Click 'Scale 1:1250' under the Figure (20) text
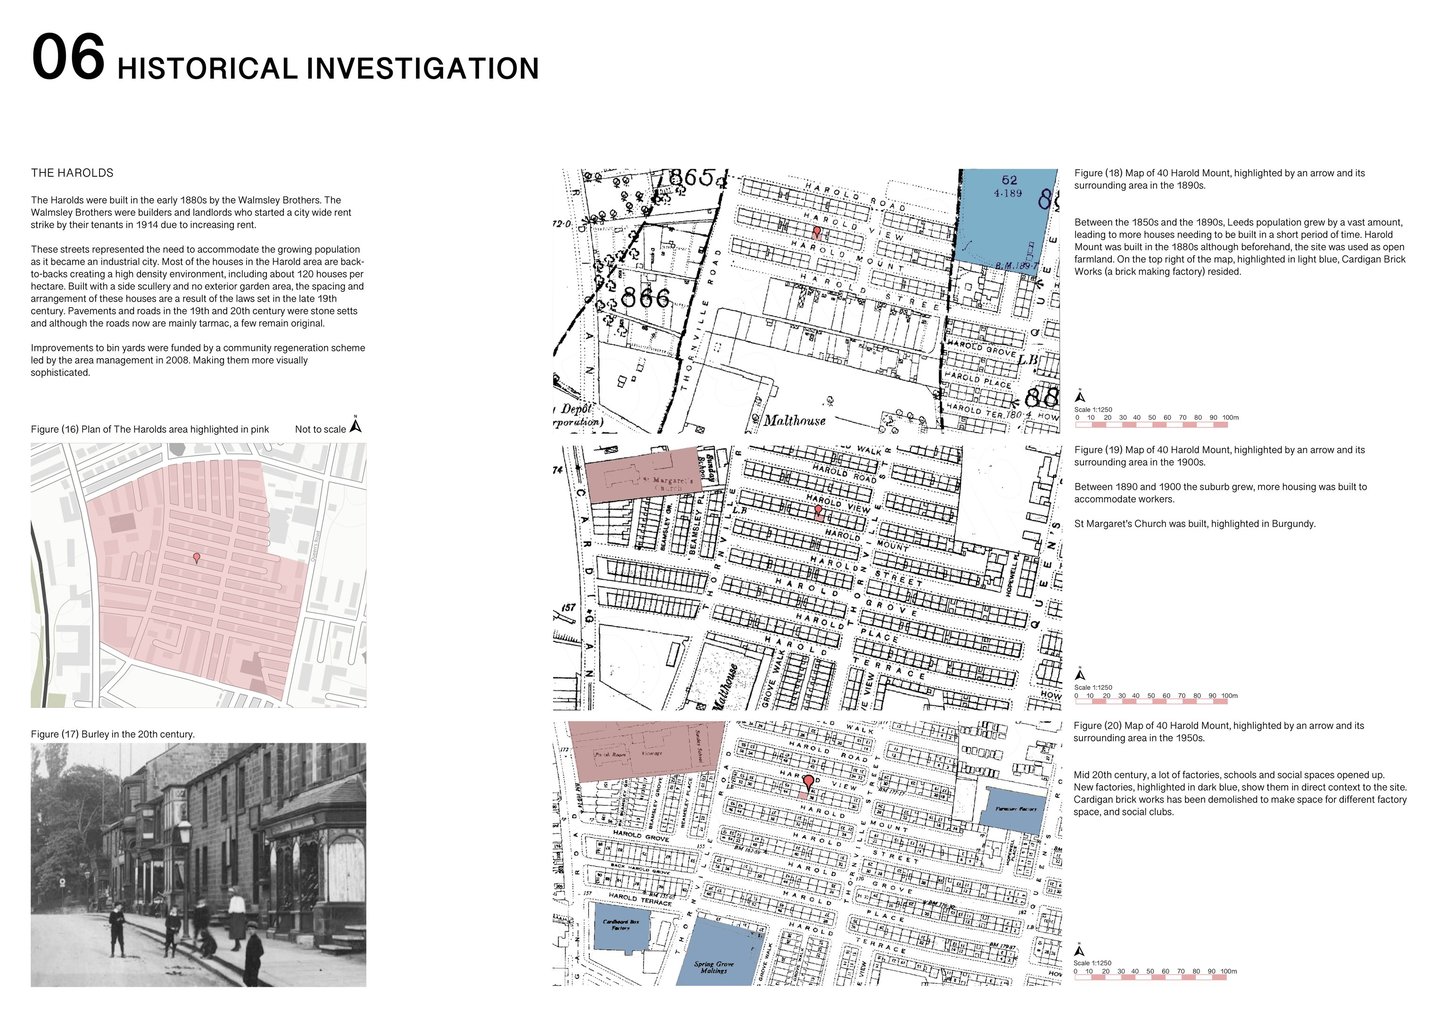The height and width of the screenshot is (1017, 1440). [1093, 964]
